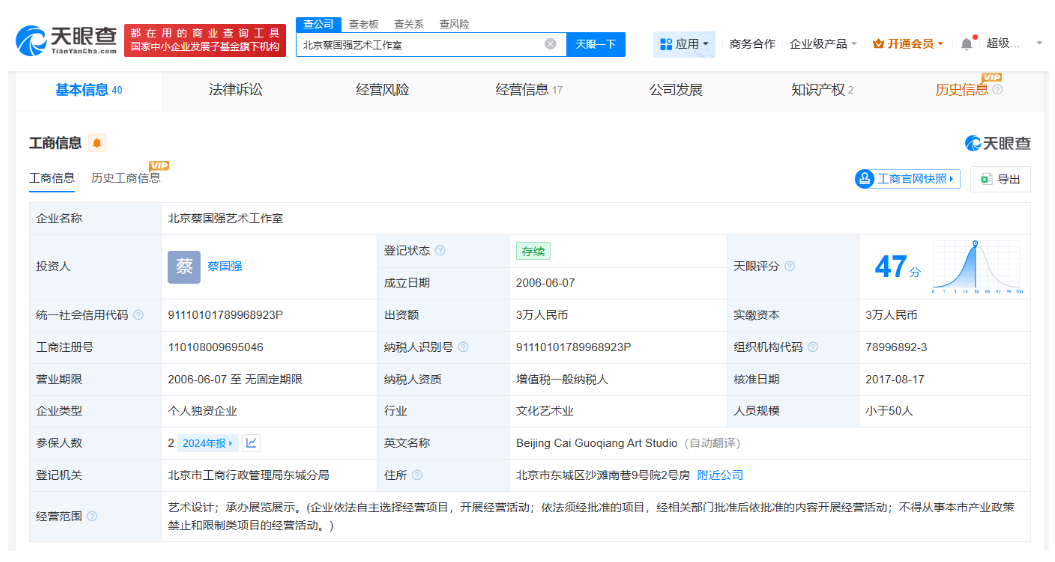The height and width of the screenshot is (562, 1055).
Task: Select the 公司发展 tab
Action: click(x=676, y=90)
